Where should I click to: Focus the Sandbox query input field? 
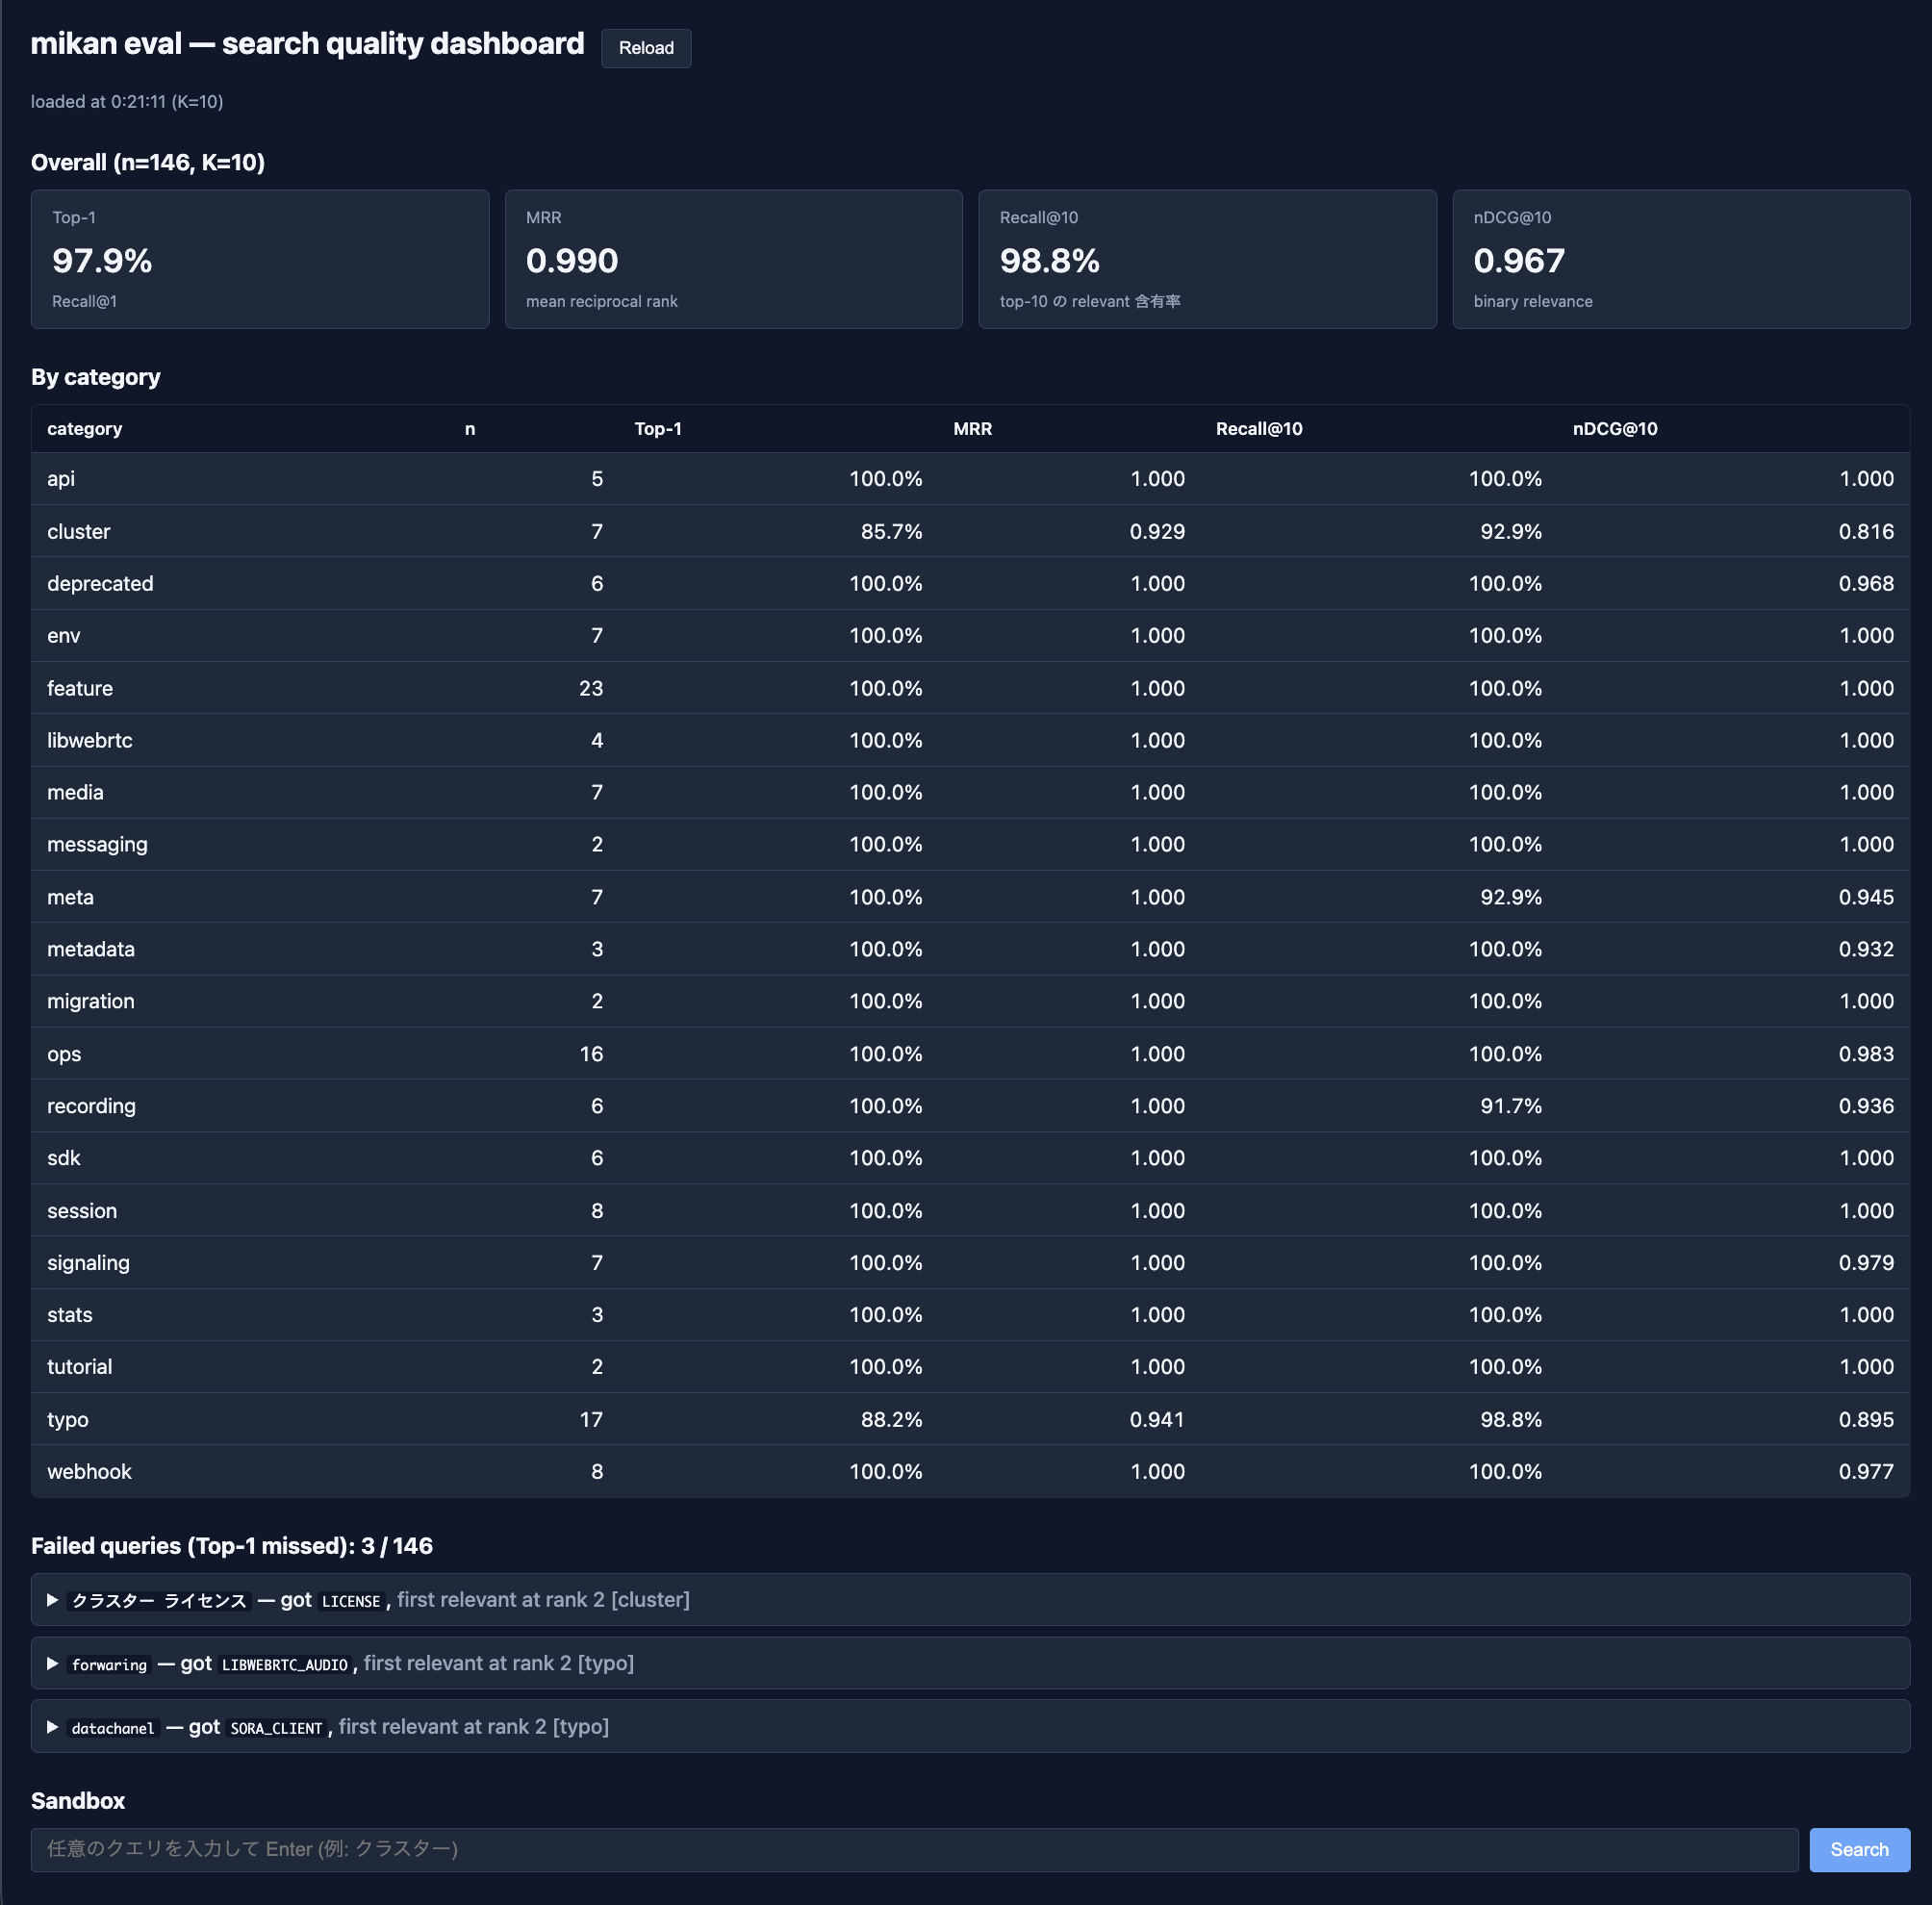tap(913, 1849)
